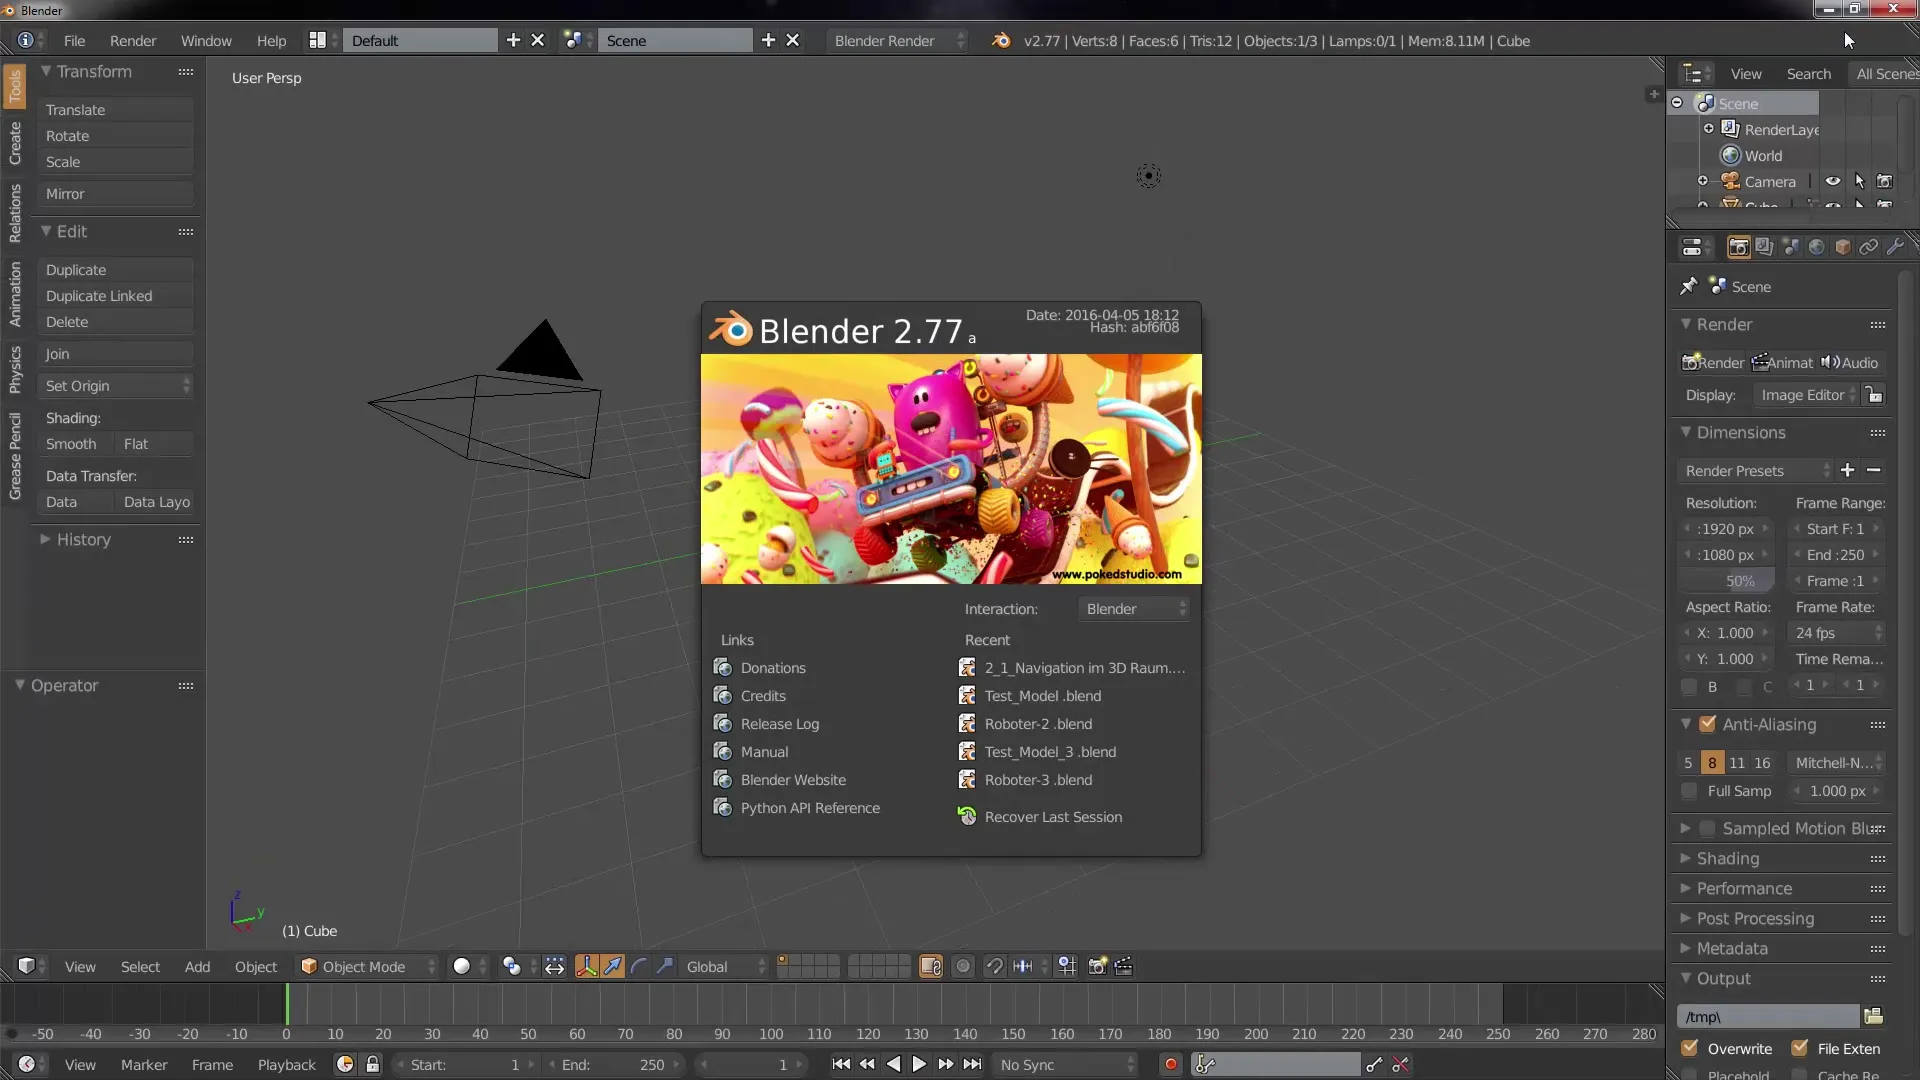Open the Modifiers wrench tab
The width and height of the screenshot is (1920, 1080).
point(1894,247)
